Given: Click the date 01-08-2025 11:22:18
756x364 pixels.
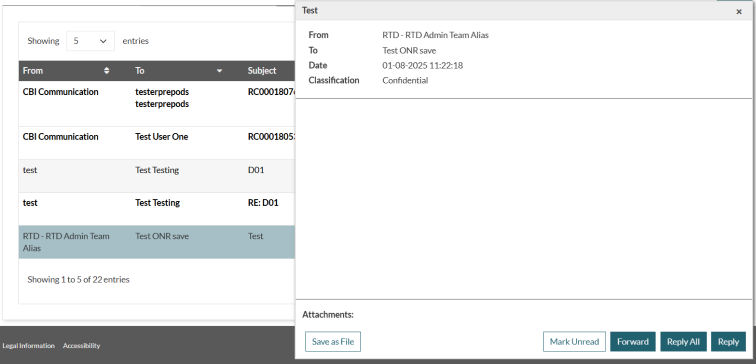Looking at the screenshot, I should (422, 66).
